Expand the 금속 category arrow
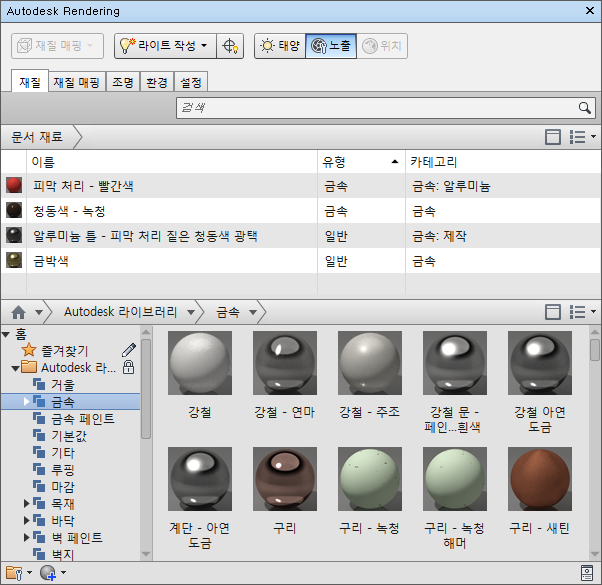Screen dimensions: 602x585 tap(26, 402)
